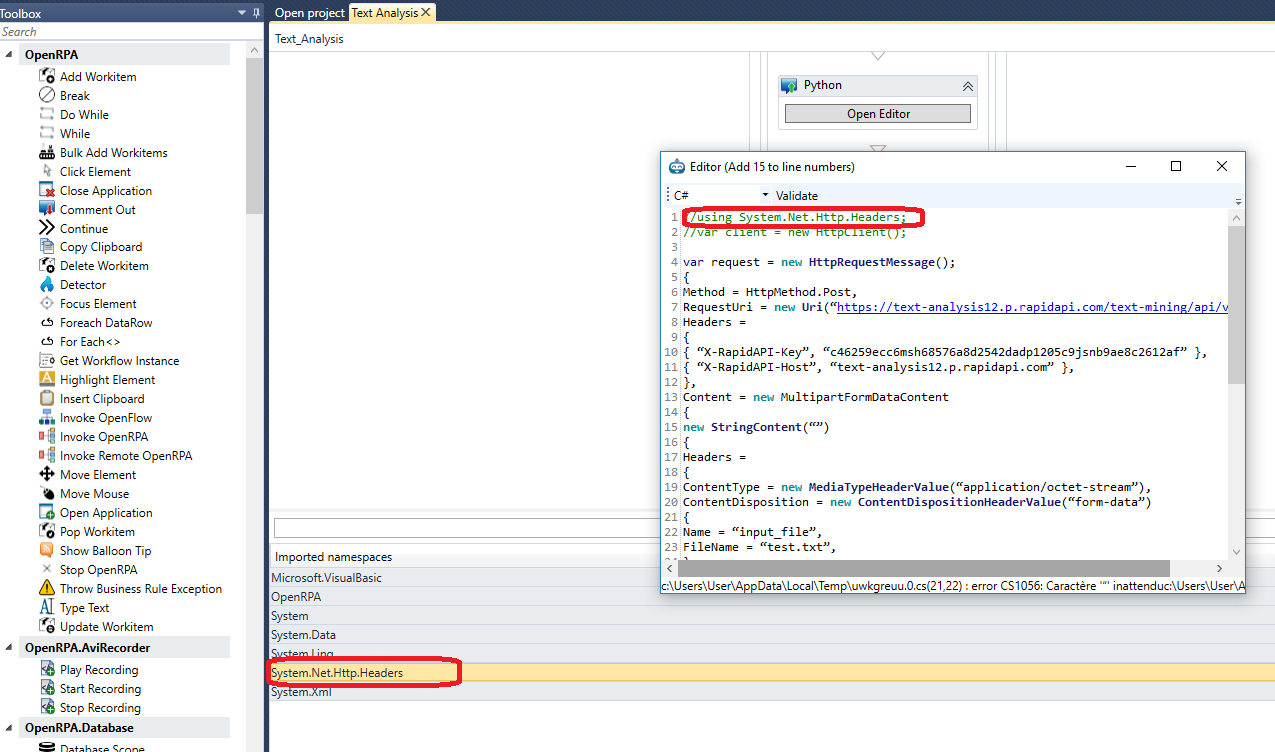Click the editor vertical scrollbar
The width and height of the screenshot is (1275, 752).
point(1236,304)
